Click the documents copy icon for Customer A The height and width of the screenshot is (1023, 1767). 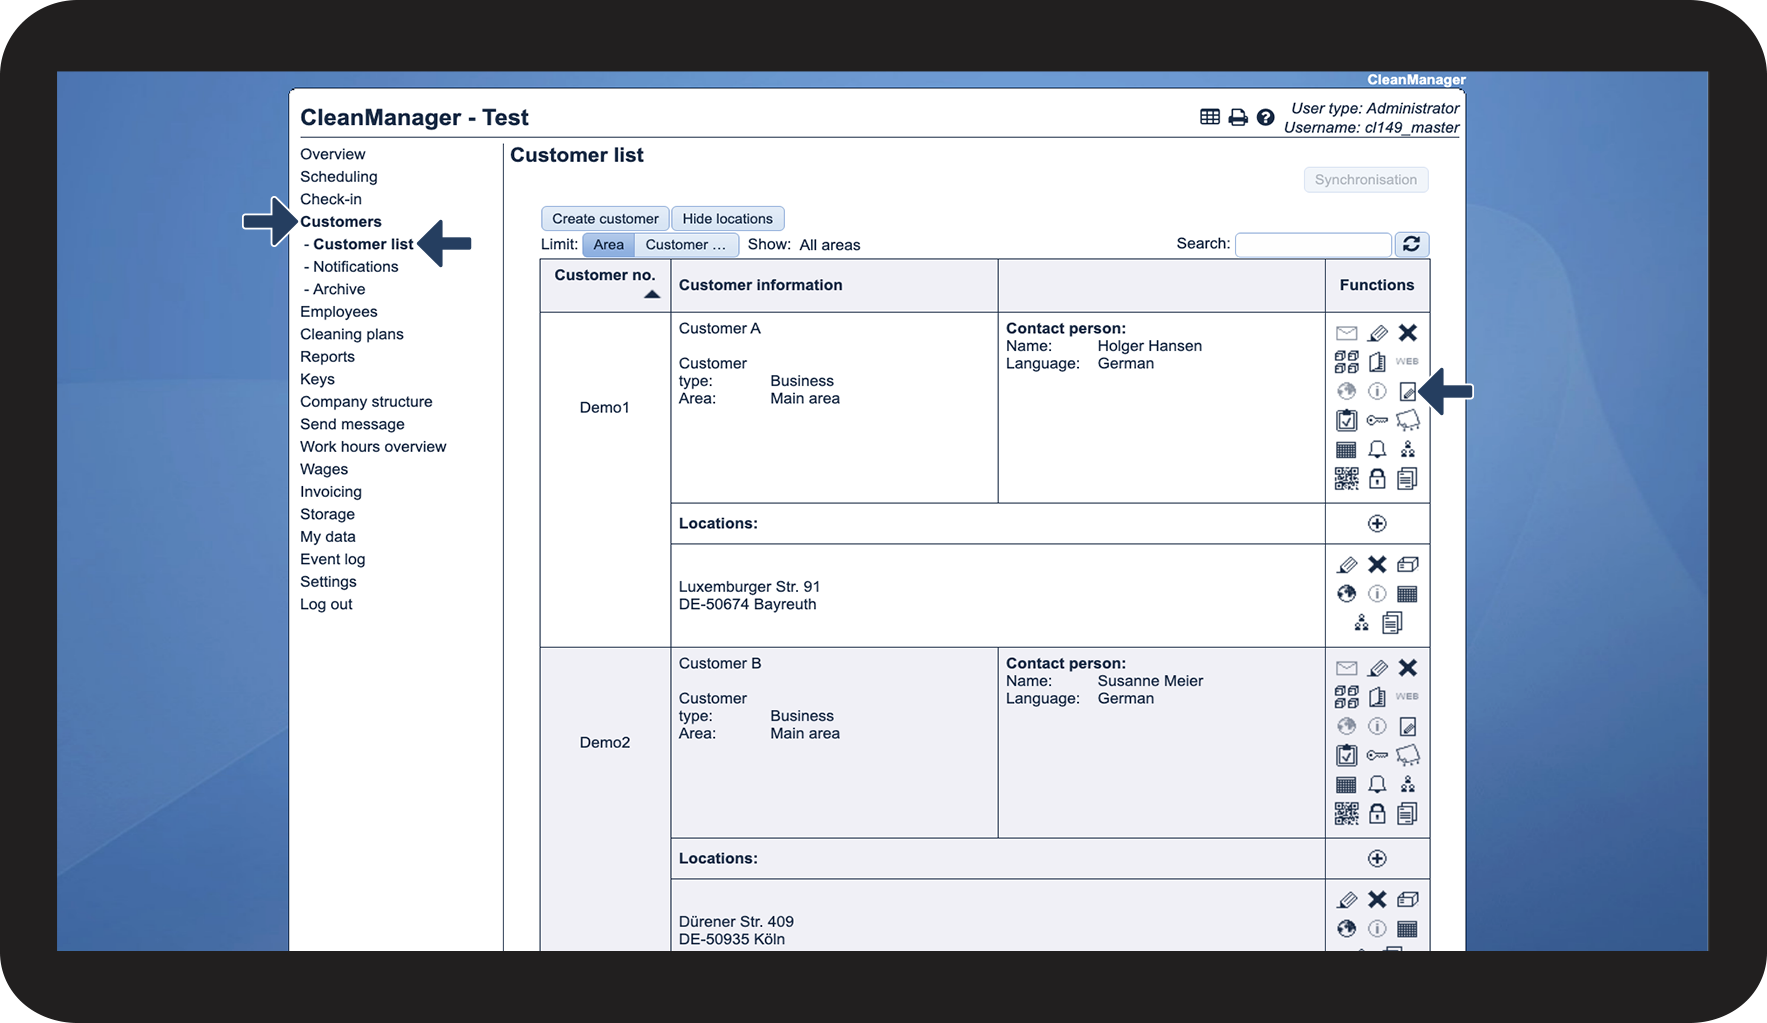point(1408,479)
